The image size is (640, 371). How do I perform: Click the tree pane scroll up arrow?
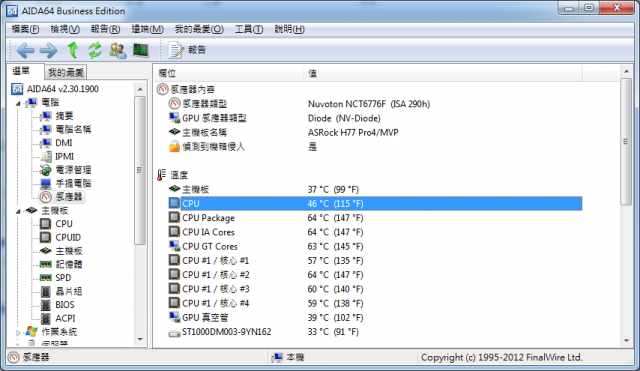click(140, 89)
